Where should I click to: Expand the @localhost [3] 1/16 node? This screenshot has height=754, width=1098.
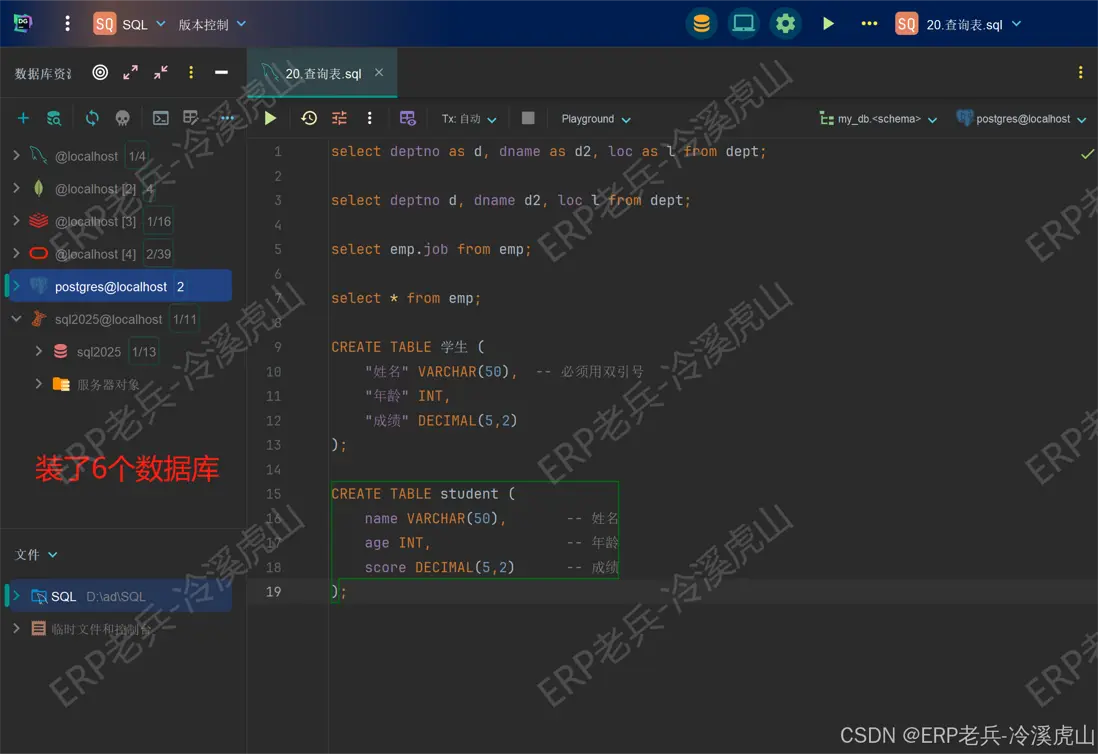(x=16, y=221)
